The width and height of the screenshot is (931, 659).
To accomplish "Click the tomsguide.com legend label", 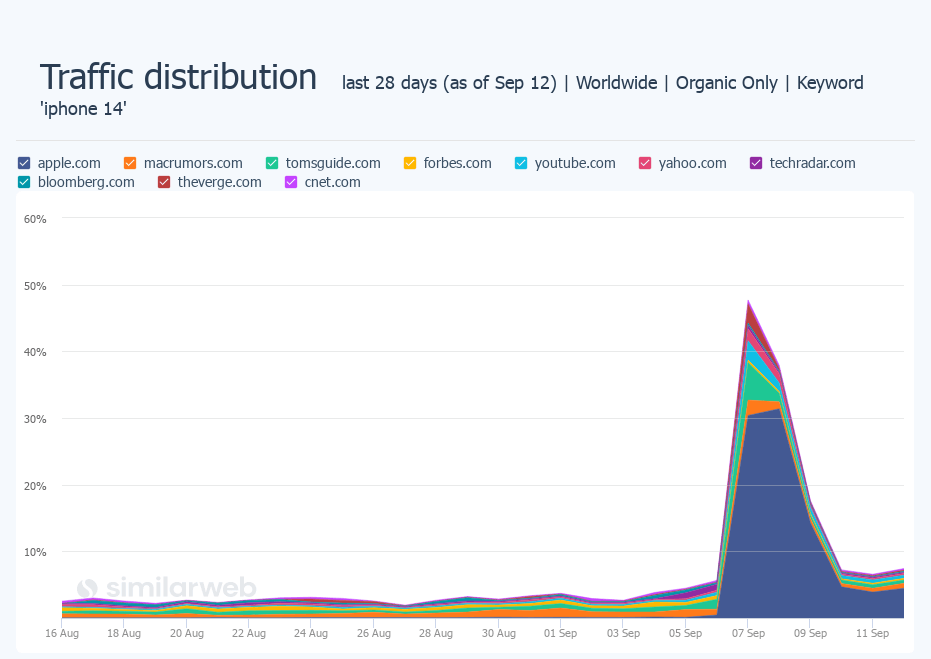I will coord(333,163).
